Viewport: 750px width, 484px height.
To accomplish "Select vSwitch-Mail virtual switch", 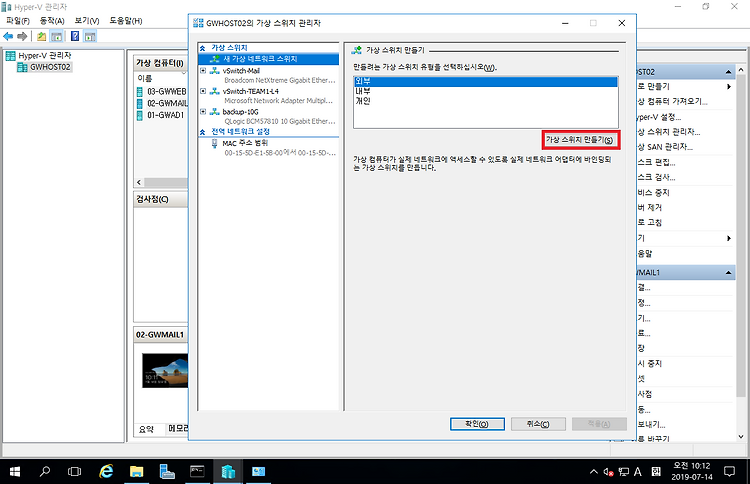I will 241,71.
